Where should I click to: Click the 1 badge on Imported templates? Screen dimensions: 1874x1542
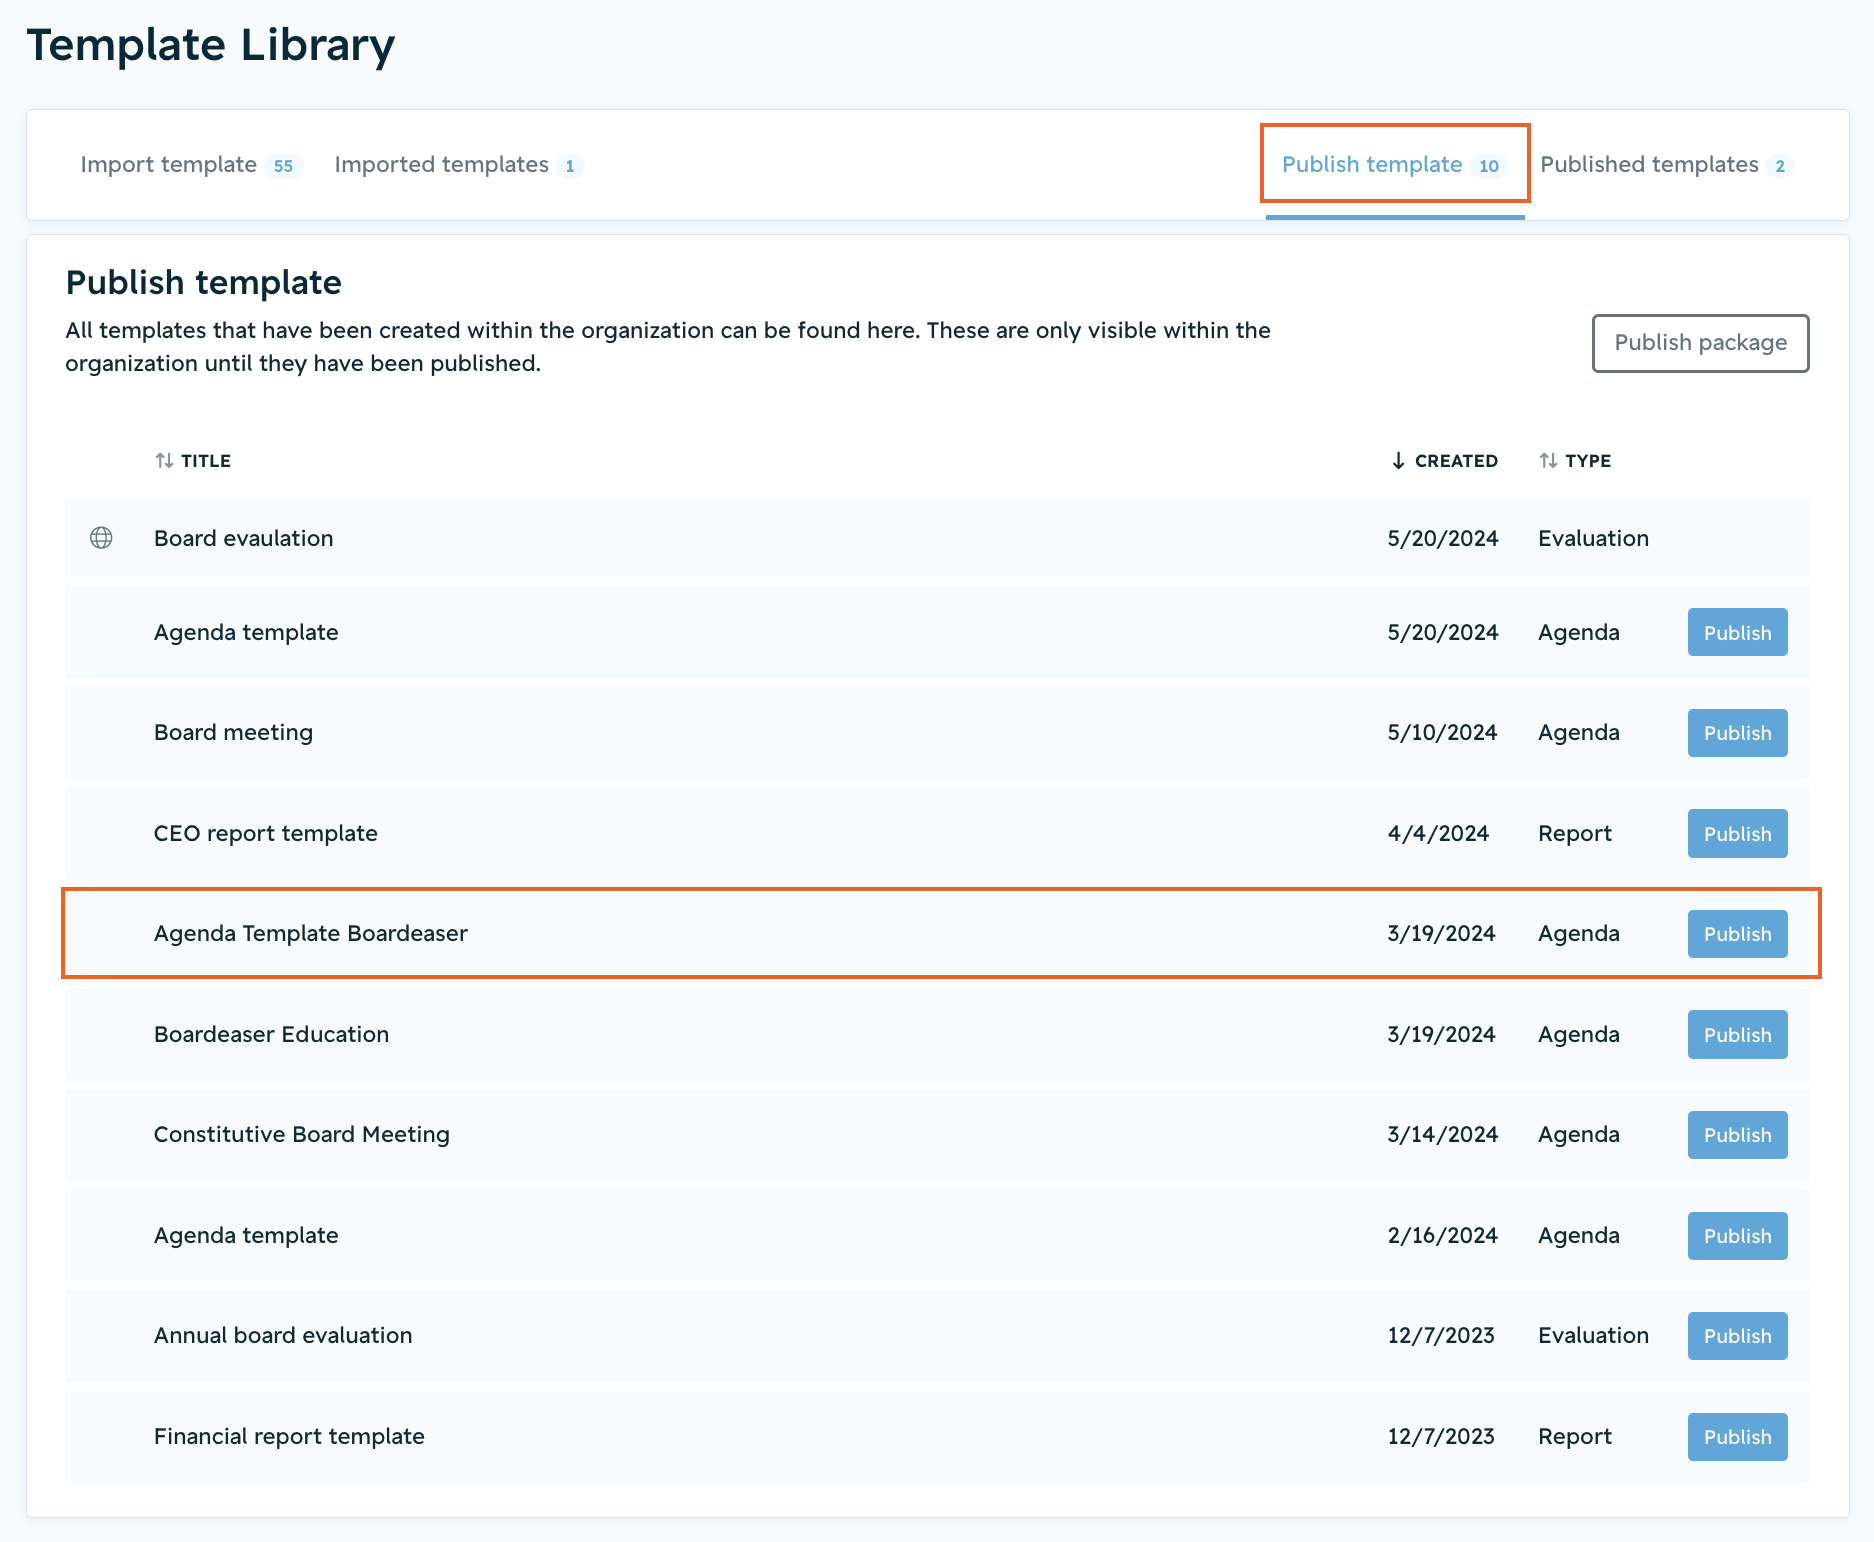click(570, 166)
